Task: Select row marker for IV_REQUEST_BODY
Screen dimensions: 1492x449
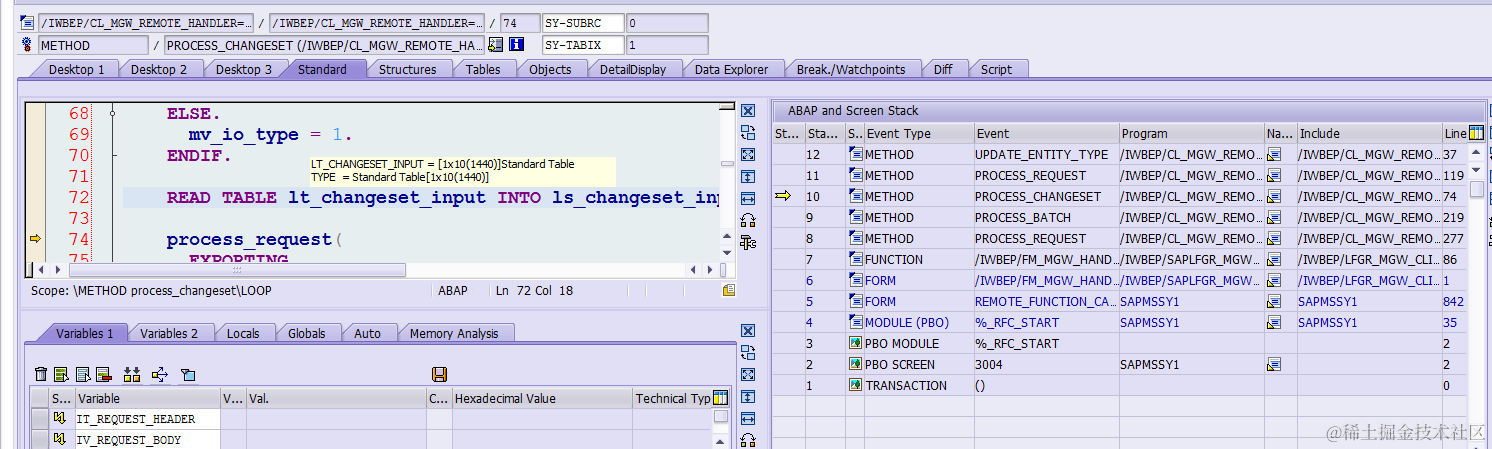Action: click(39, 439)
